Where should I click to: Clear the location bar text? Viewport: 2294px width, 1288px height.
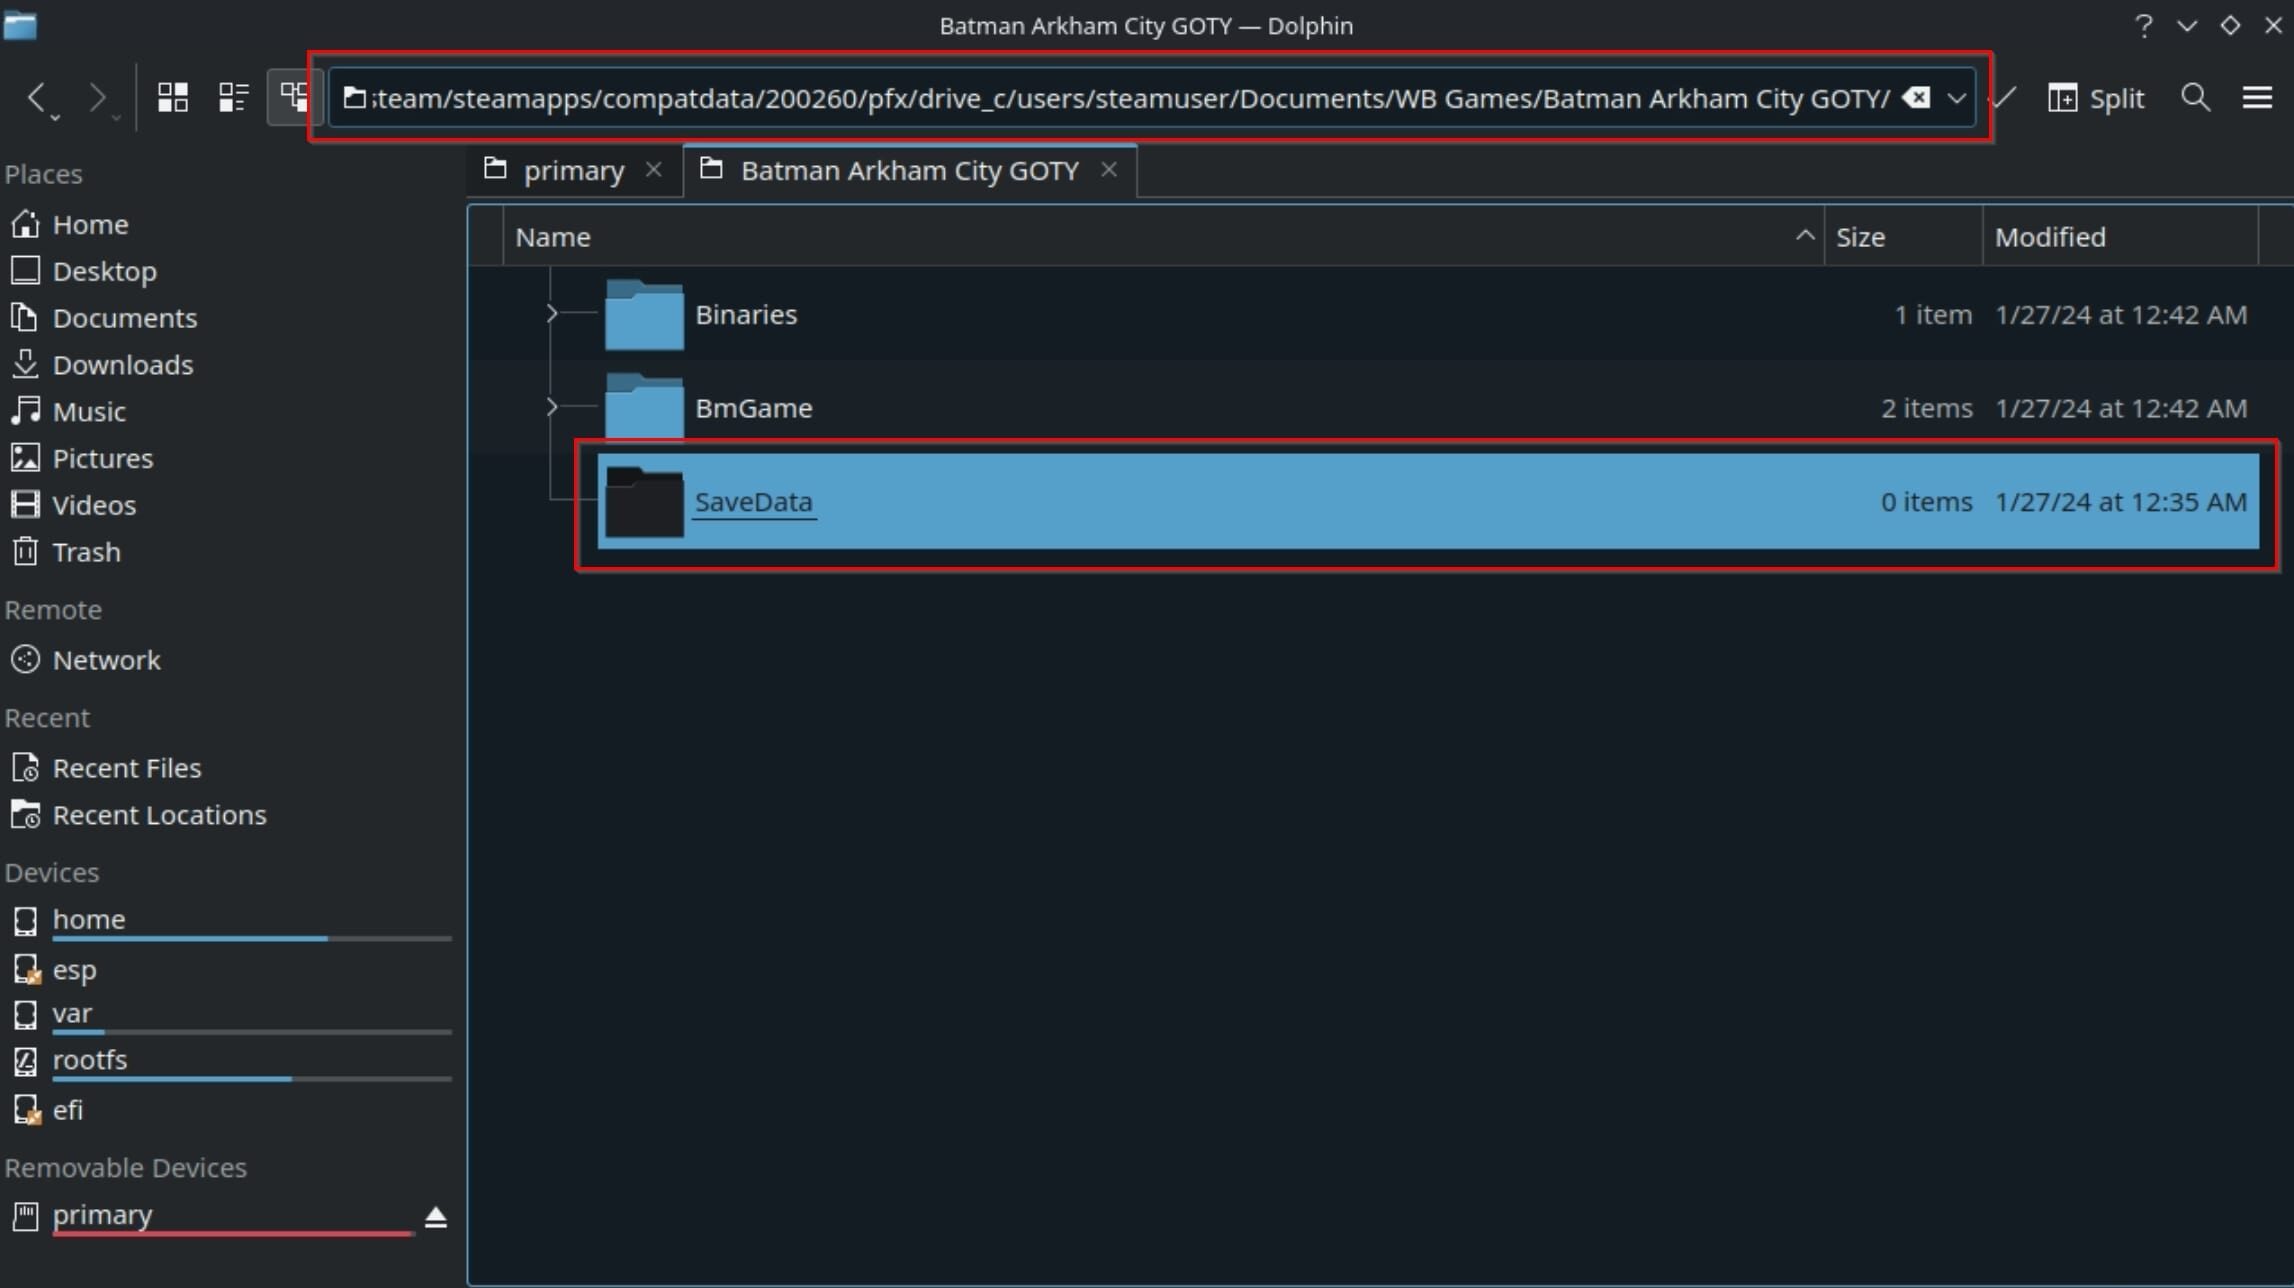[x=1916, y=98]
